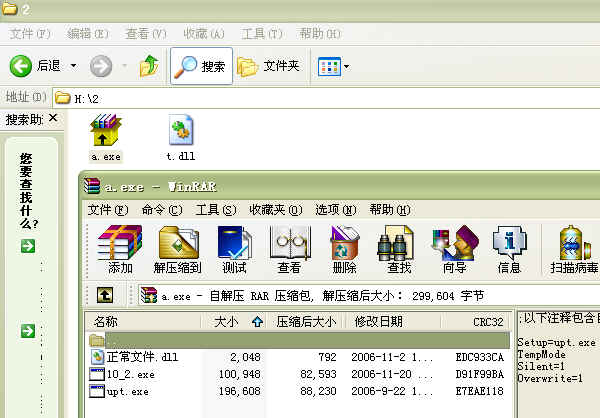
Task: Open WinRAR Help (帮助) menu
Action: [390, 210]
